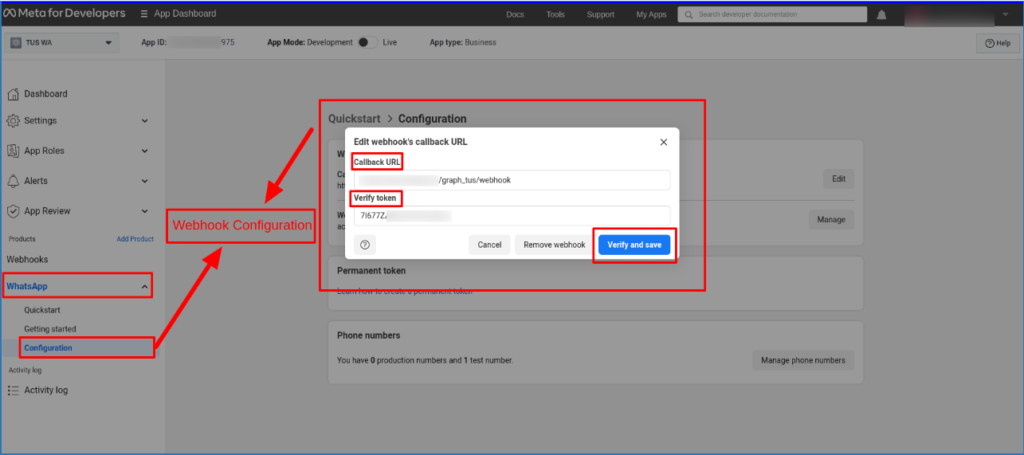Open the Activity log page

pos(46,390)
